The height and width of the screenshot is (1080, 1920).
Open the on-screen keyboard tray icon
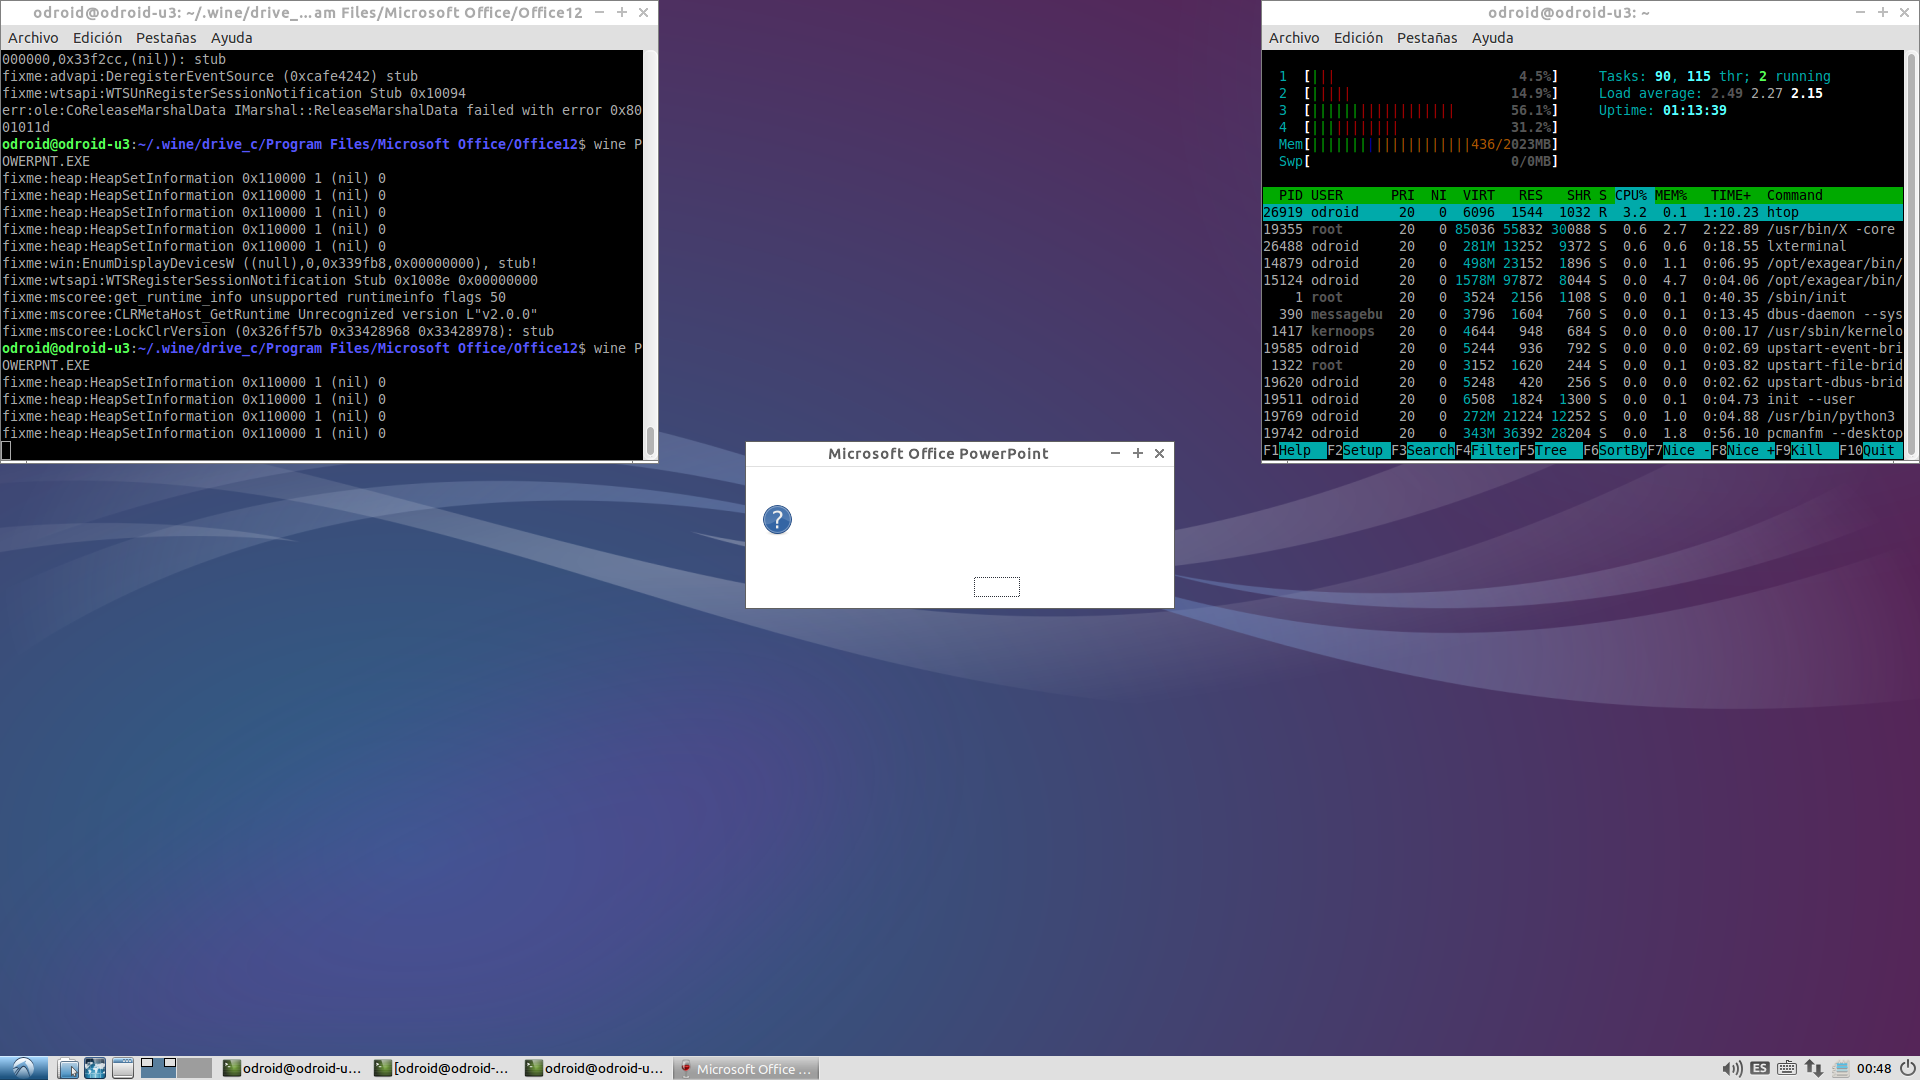click(1787, 1068)
